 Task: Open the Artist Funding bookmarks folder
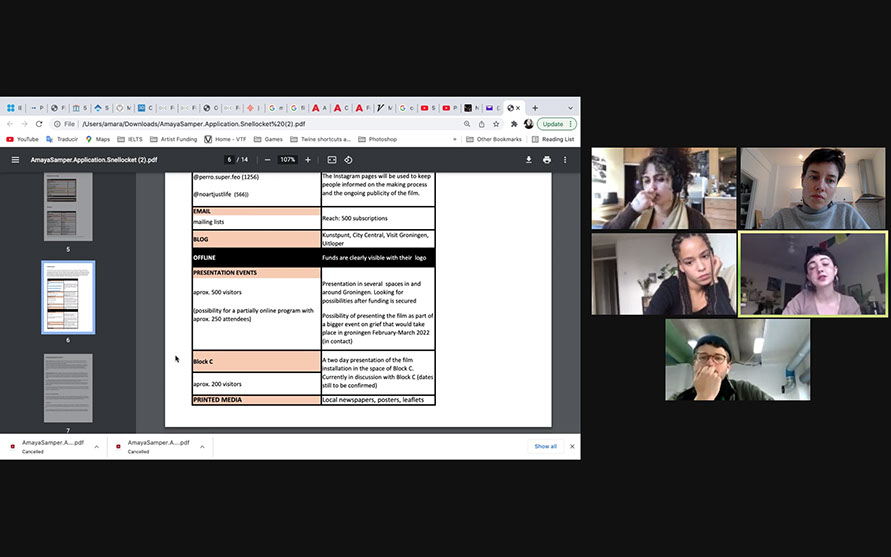[x=174, y=139]
